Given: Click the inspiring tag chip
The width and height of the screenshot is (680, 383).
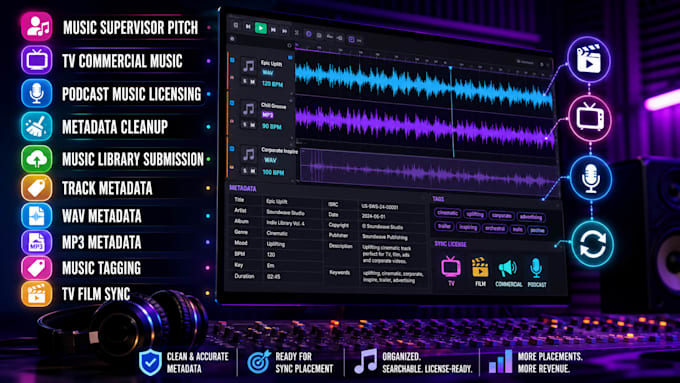Looking at the screenshot, I should tap(468, 227).
